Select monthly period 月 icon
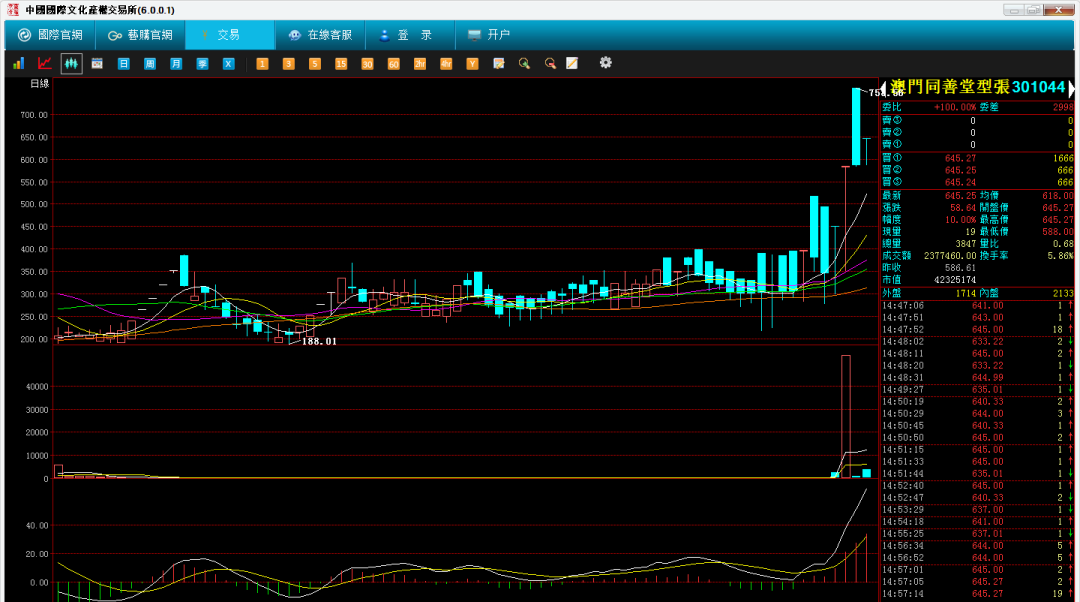1080x602 pixels. (x=176, y=63)
